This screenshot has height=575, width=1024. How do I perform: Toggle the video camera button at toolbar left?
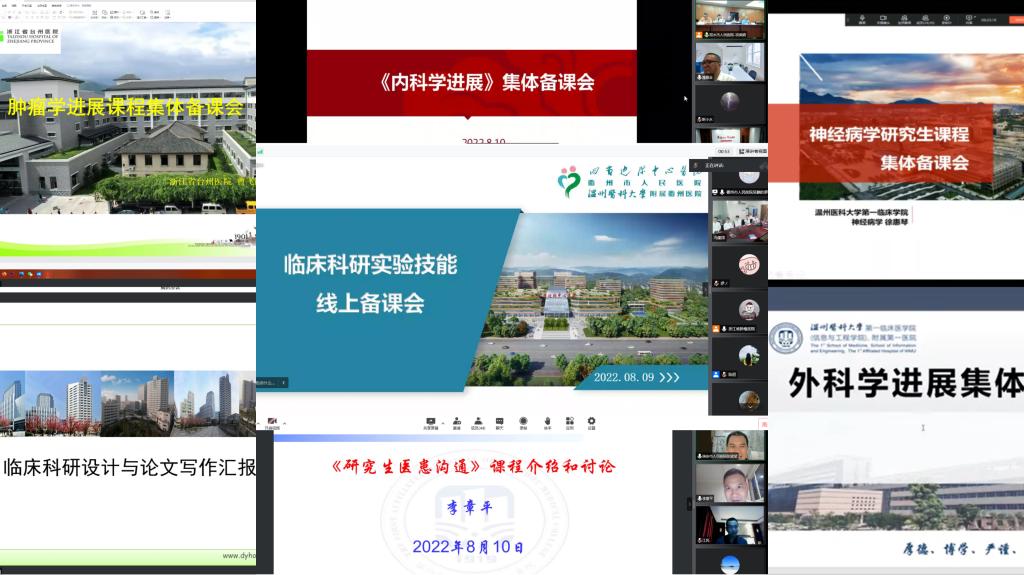point(272,422)
